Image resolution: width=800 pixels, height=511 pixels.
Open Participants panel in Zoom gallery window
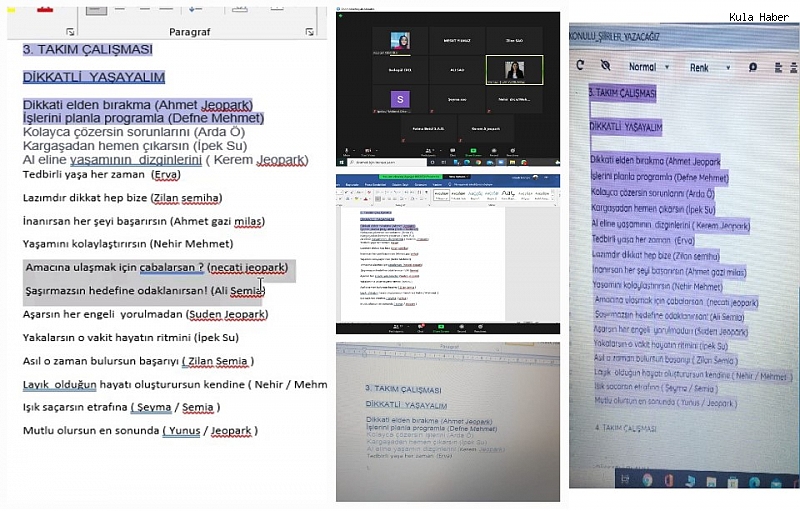click(429, 152)
